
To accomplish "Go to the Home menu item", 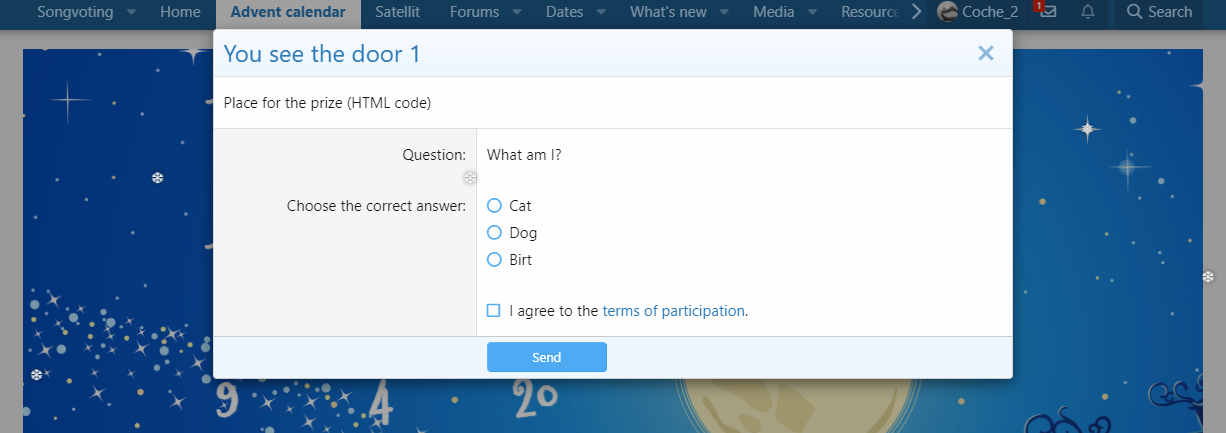I will click(x=180, y=12).
